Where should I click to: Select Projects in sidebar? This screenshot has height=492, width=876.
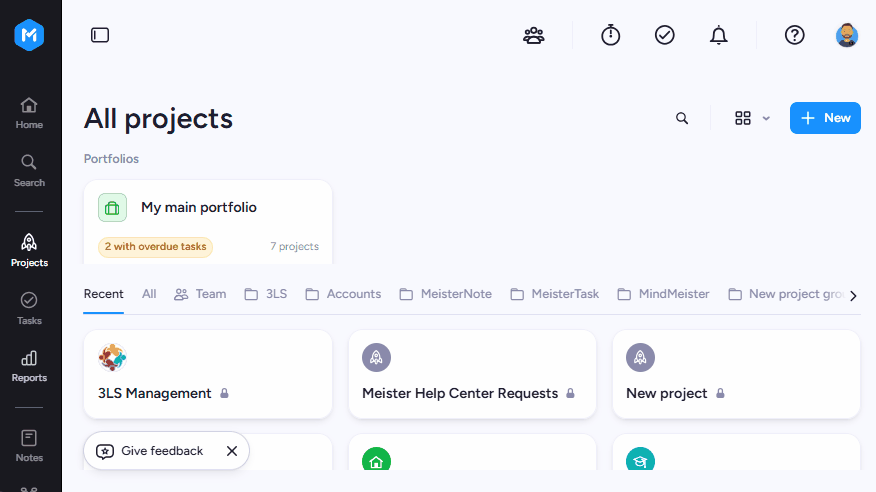coord(29,251)
